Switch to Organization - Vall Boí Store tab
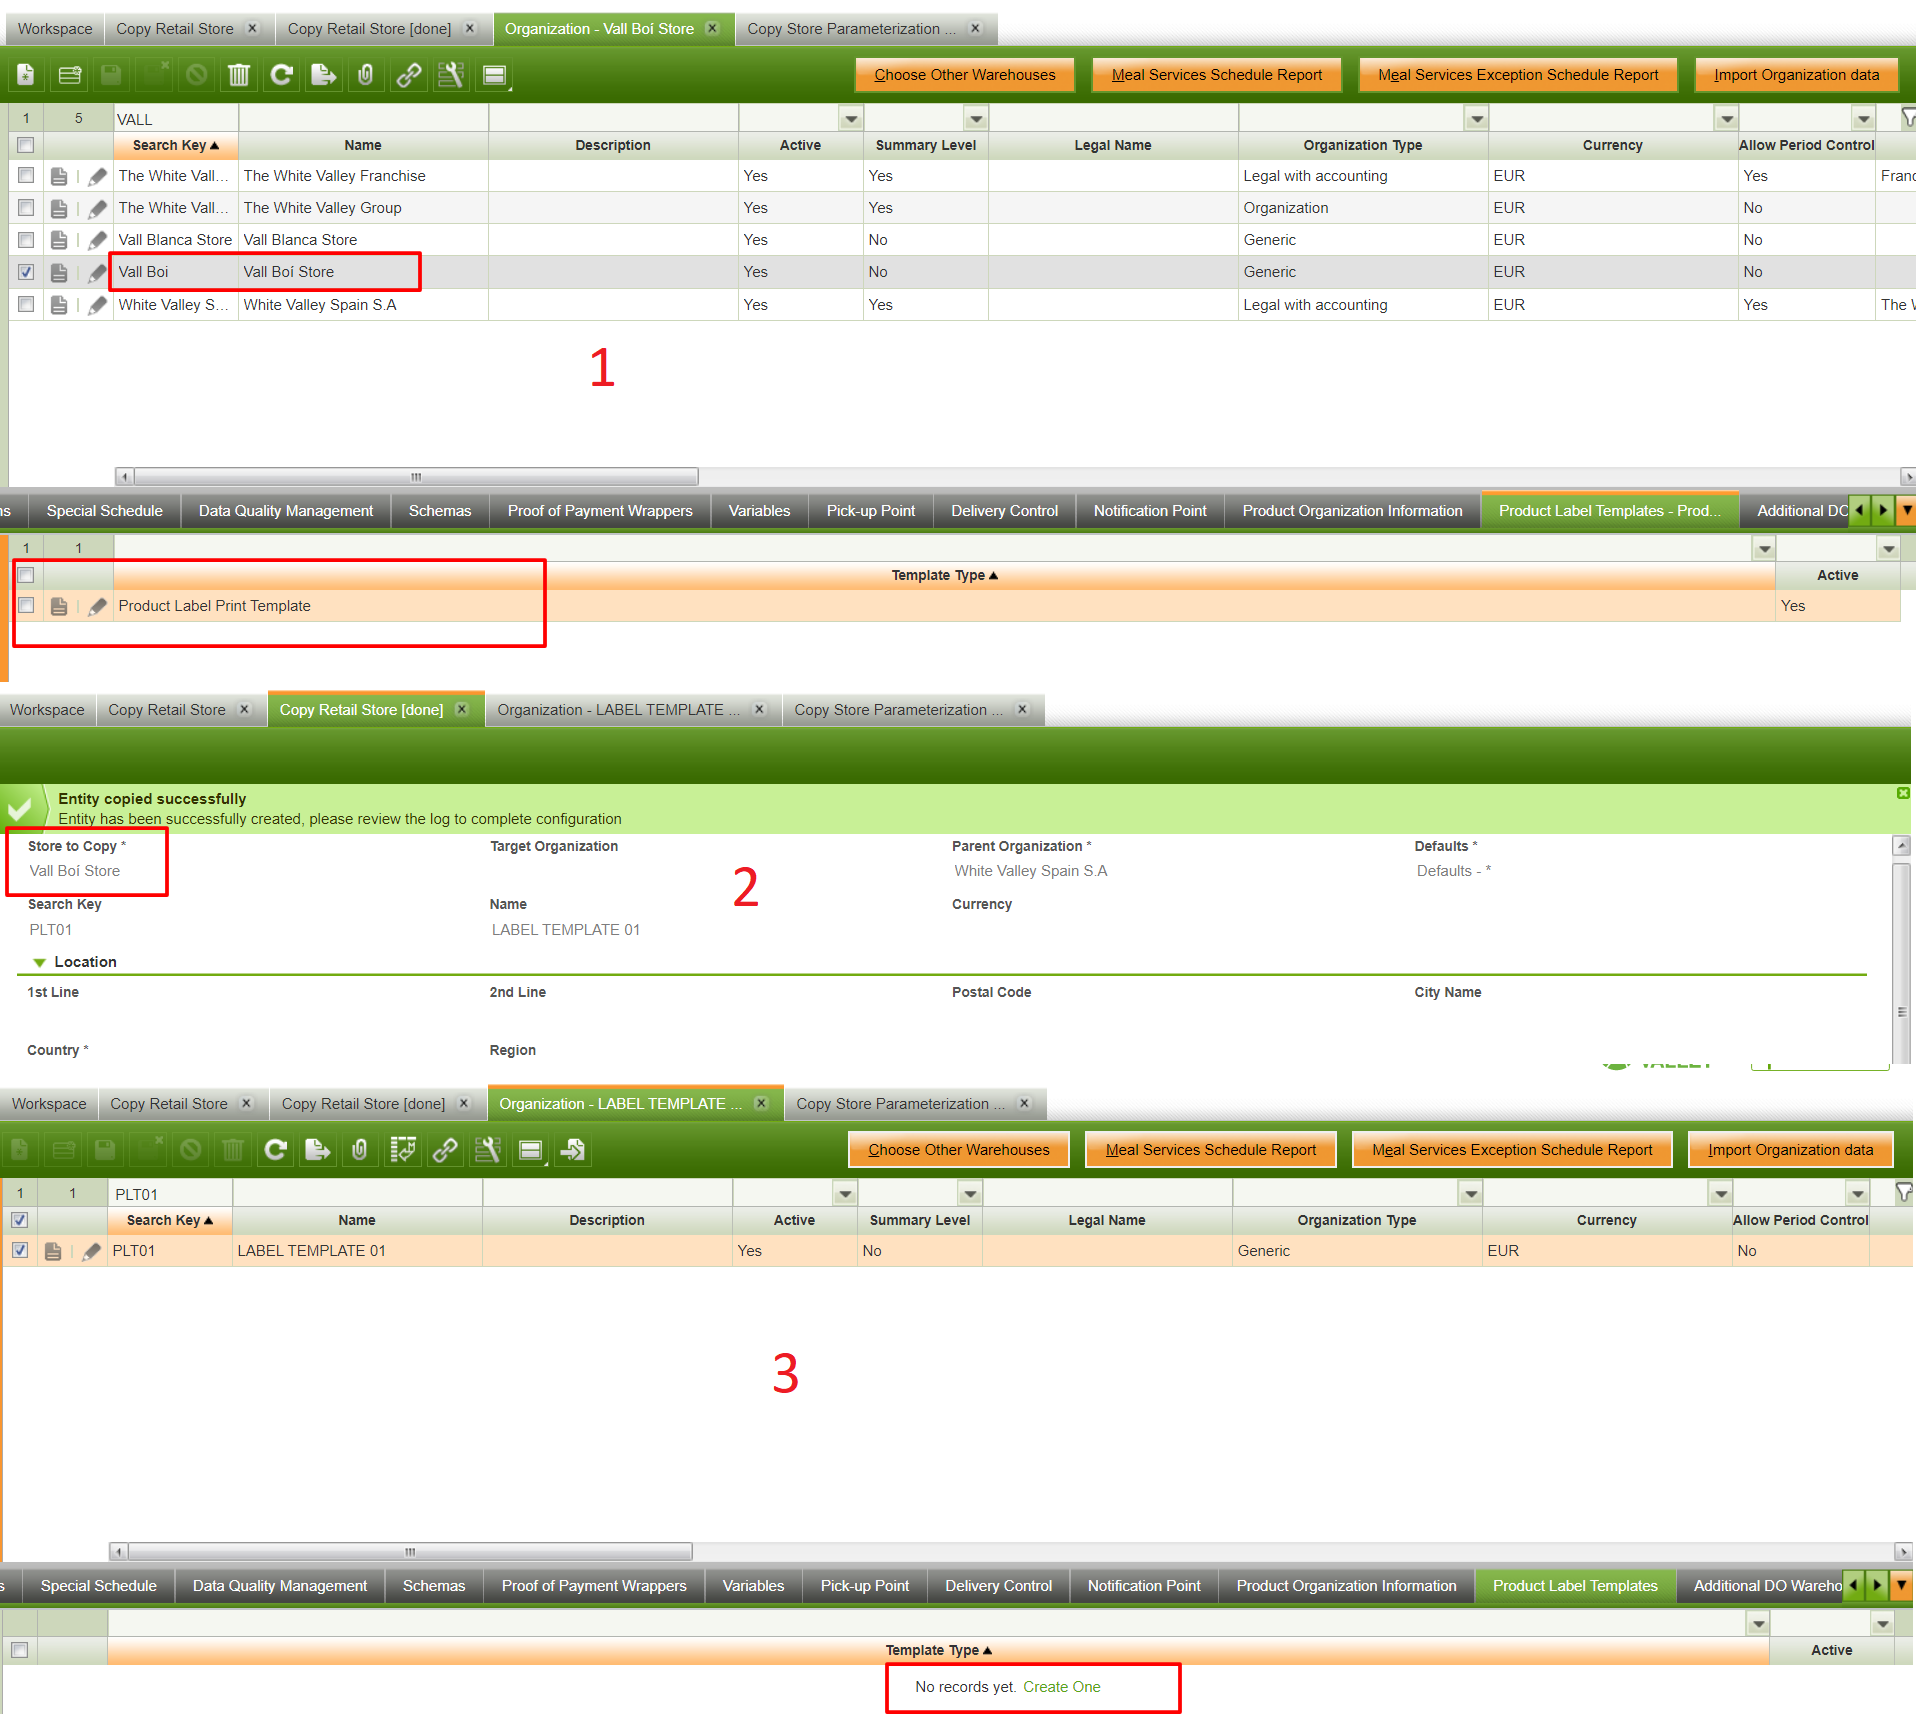This screenshot has height=1714, width=1919. (599, 29)
